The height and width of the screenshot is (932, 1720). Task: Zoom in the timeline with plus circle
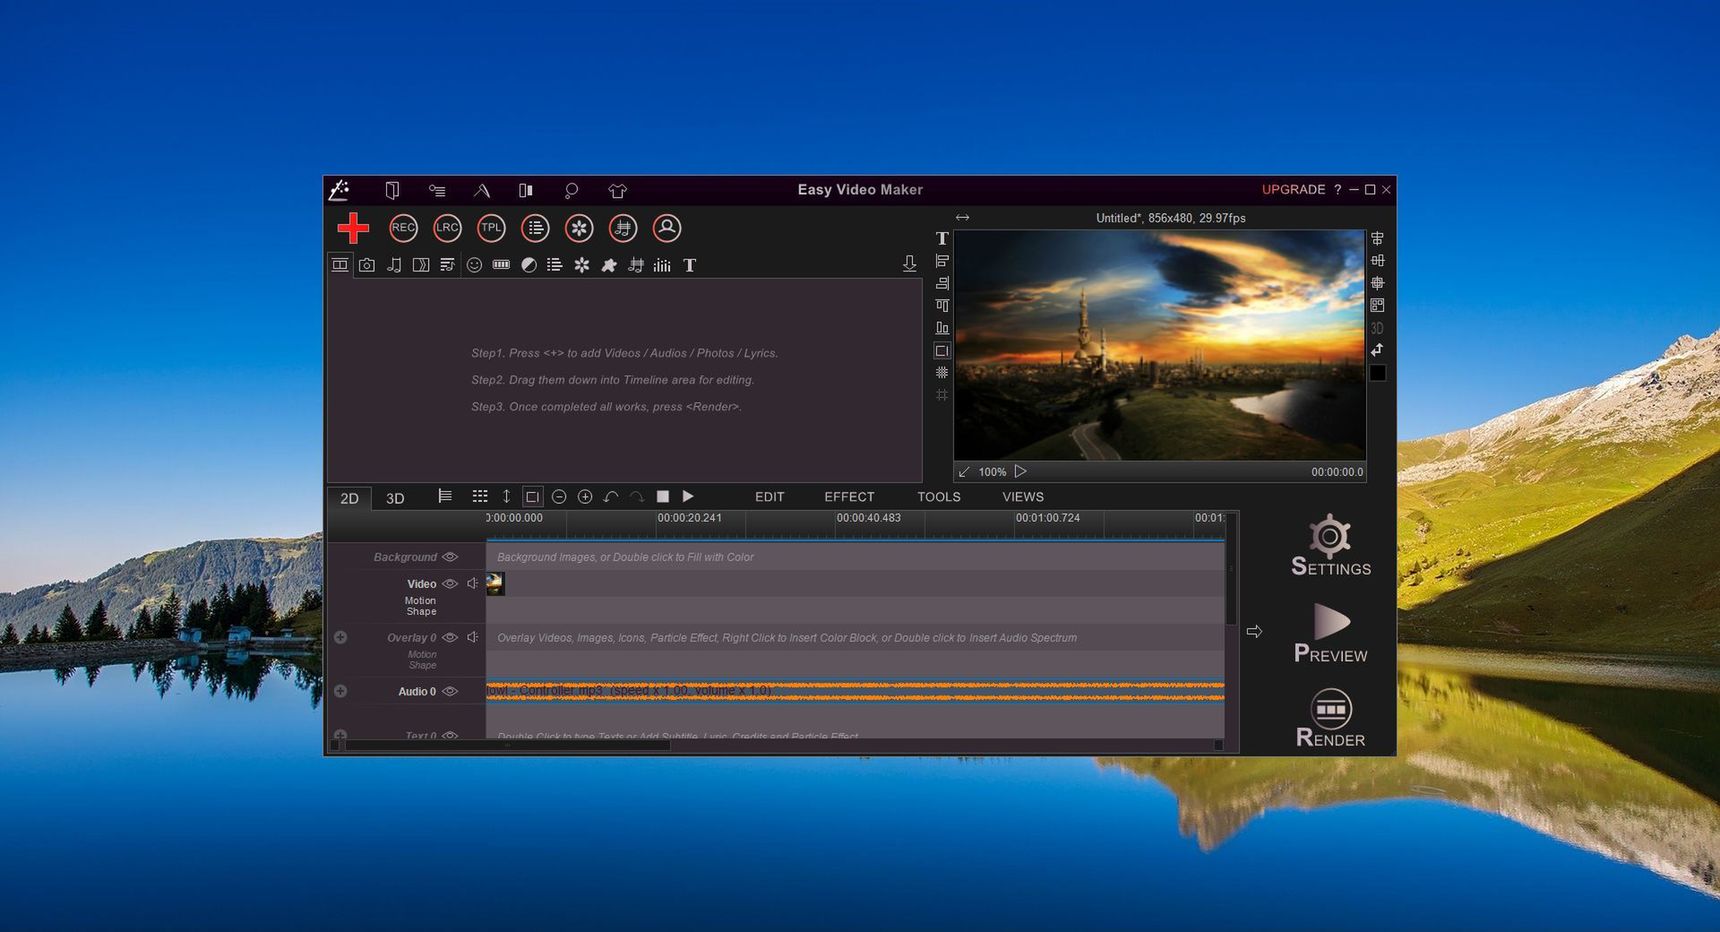pos(585,497)
